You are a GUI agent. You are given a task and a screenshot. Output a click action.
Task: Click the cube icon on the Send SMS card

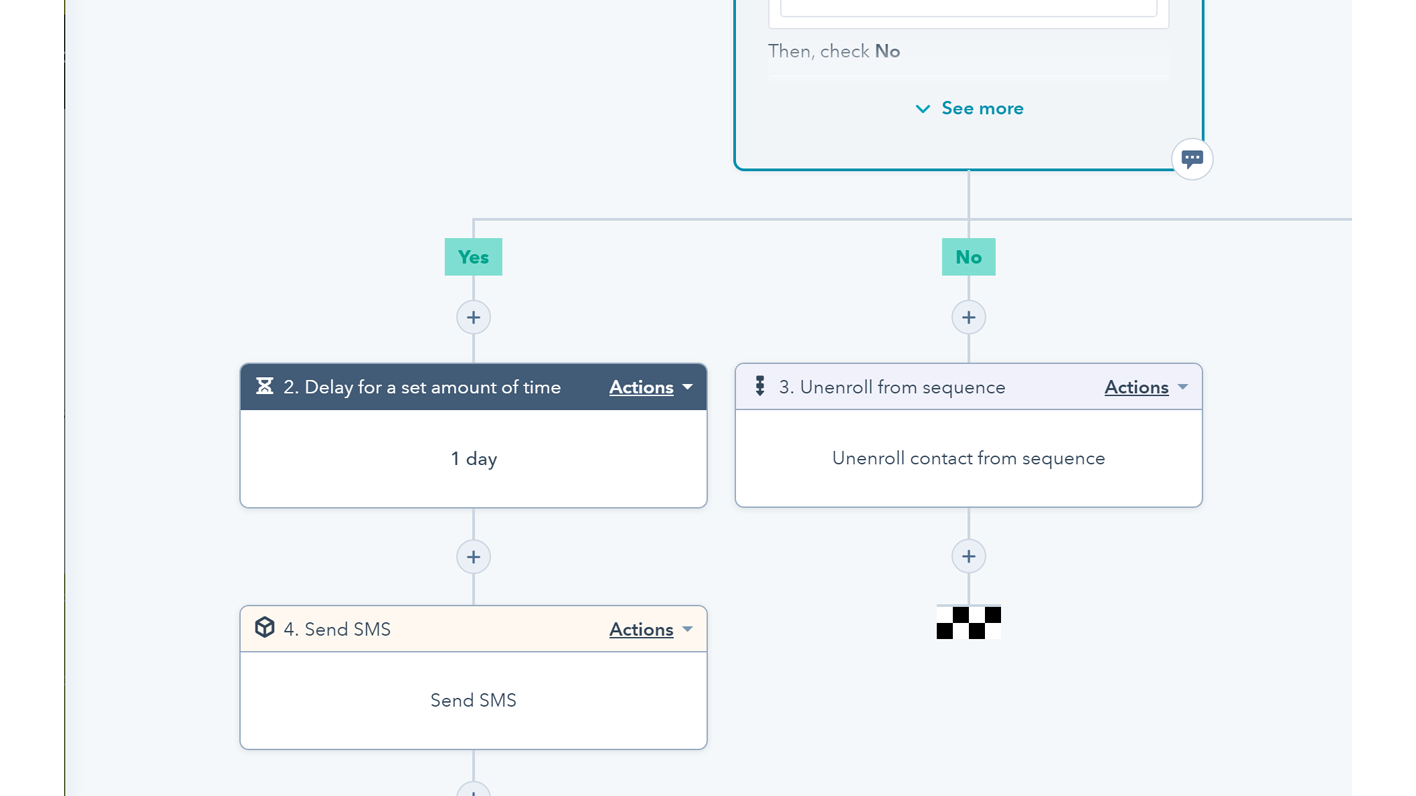pos(265,628)
